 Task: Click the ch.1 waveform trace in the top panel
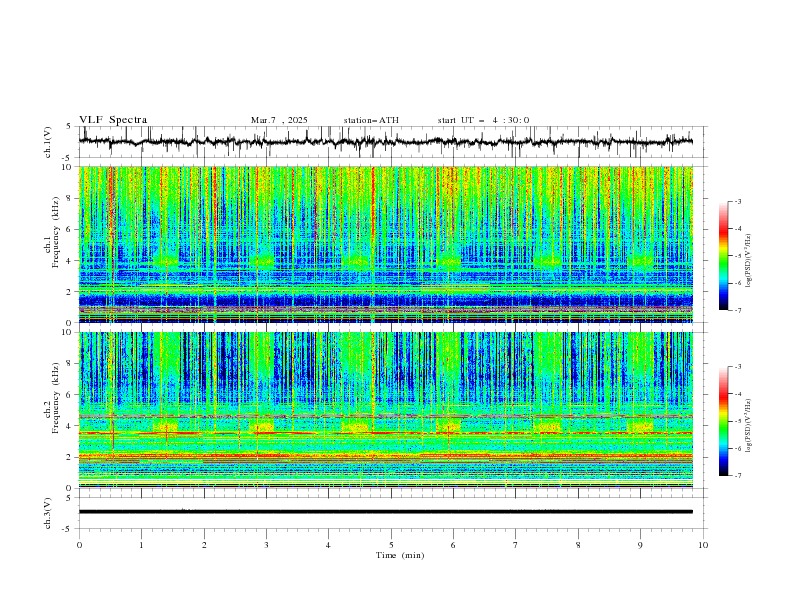(x=385, y=142)
